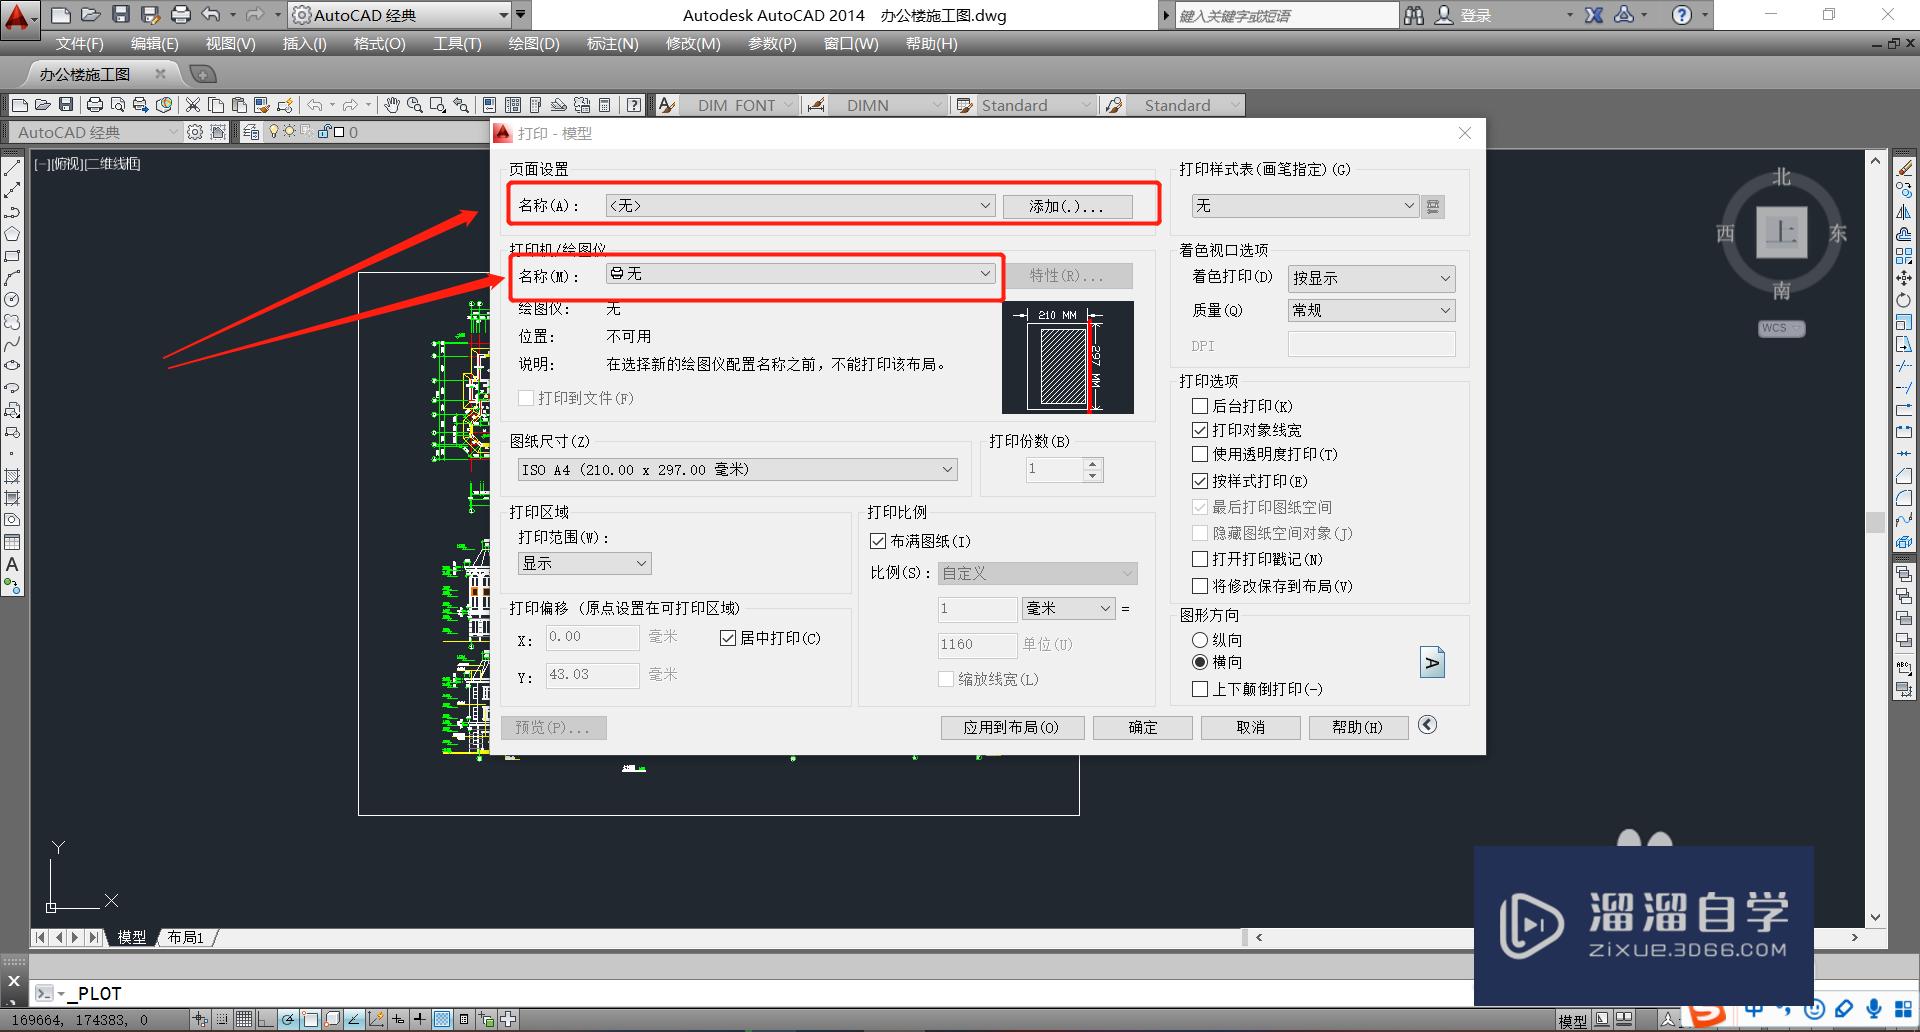Click the drawing area vertical scrollbar thumb
Screen dimensions: 1920x1032
click(1875, 521)
